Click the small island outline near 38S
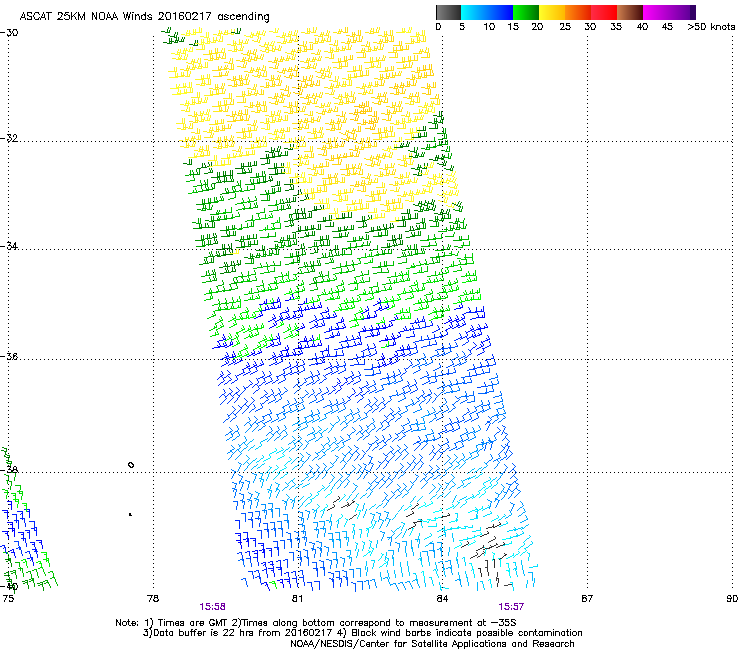 point(131,465)
